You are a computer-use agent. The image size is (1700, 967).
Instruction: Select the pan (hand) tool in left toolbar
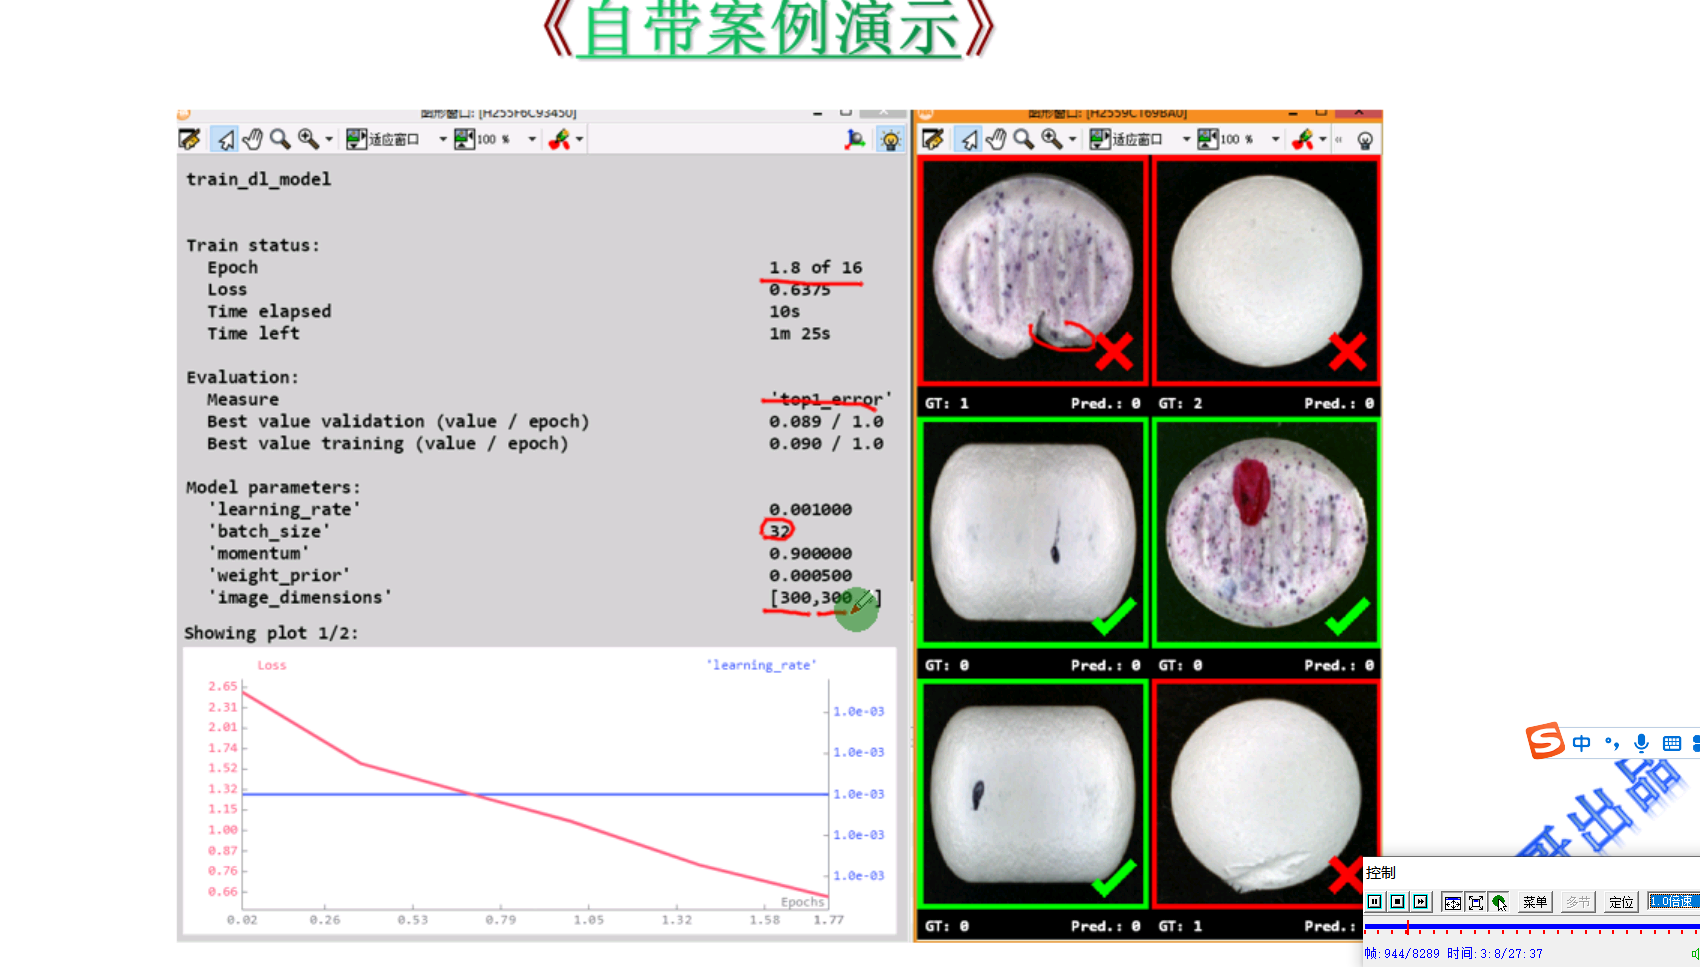(x=252, y=139)
